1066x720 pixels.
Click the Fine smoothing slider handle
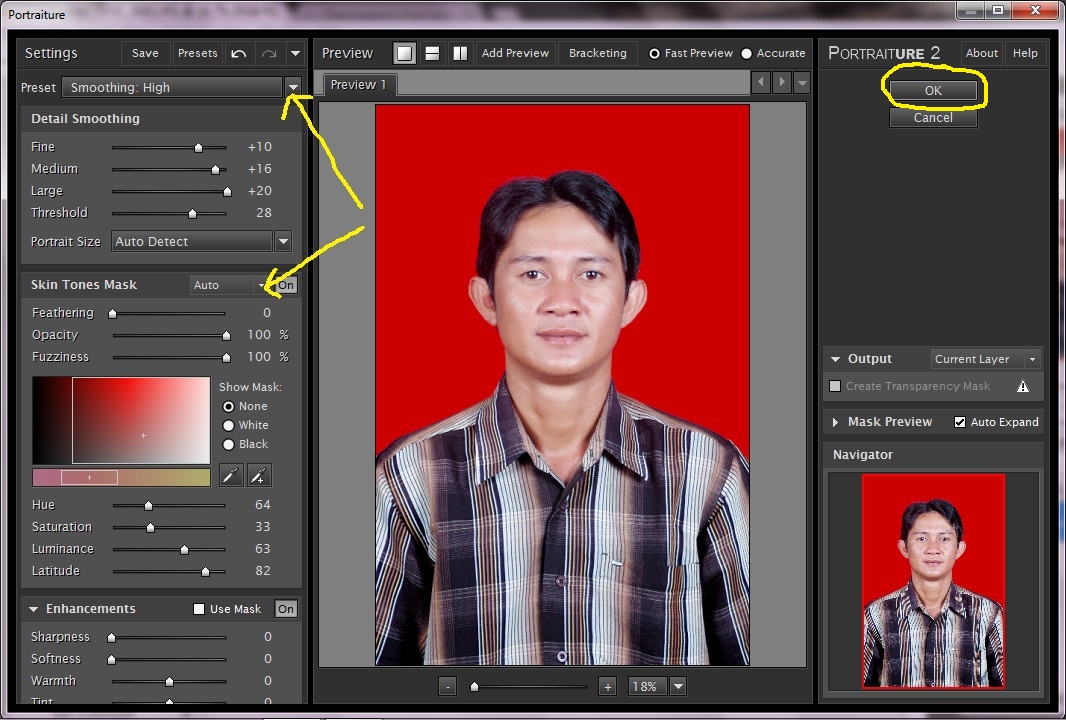pyautogui.click(x=199, y=148)
